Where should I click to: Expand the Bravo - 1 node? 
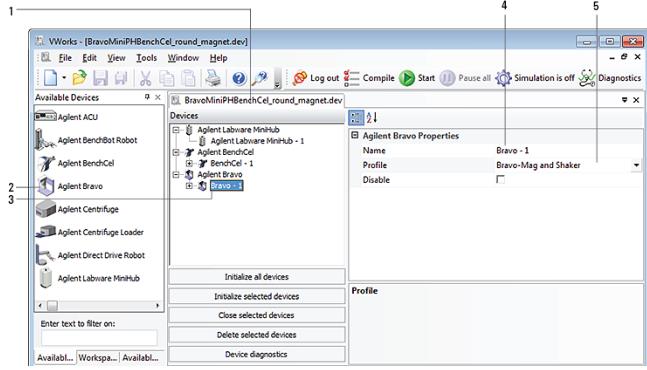pos(189,186)
